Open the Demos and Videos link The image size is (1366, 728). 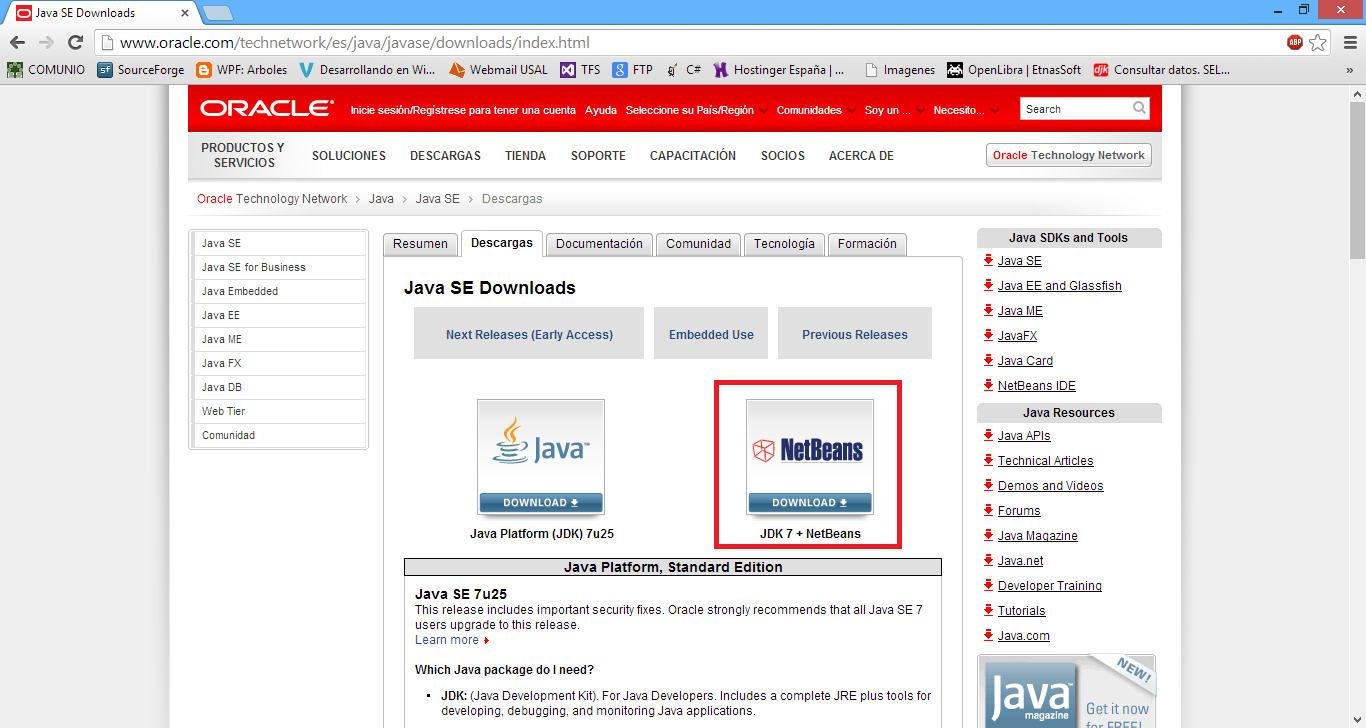point(1050,486)
